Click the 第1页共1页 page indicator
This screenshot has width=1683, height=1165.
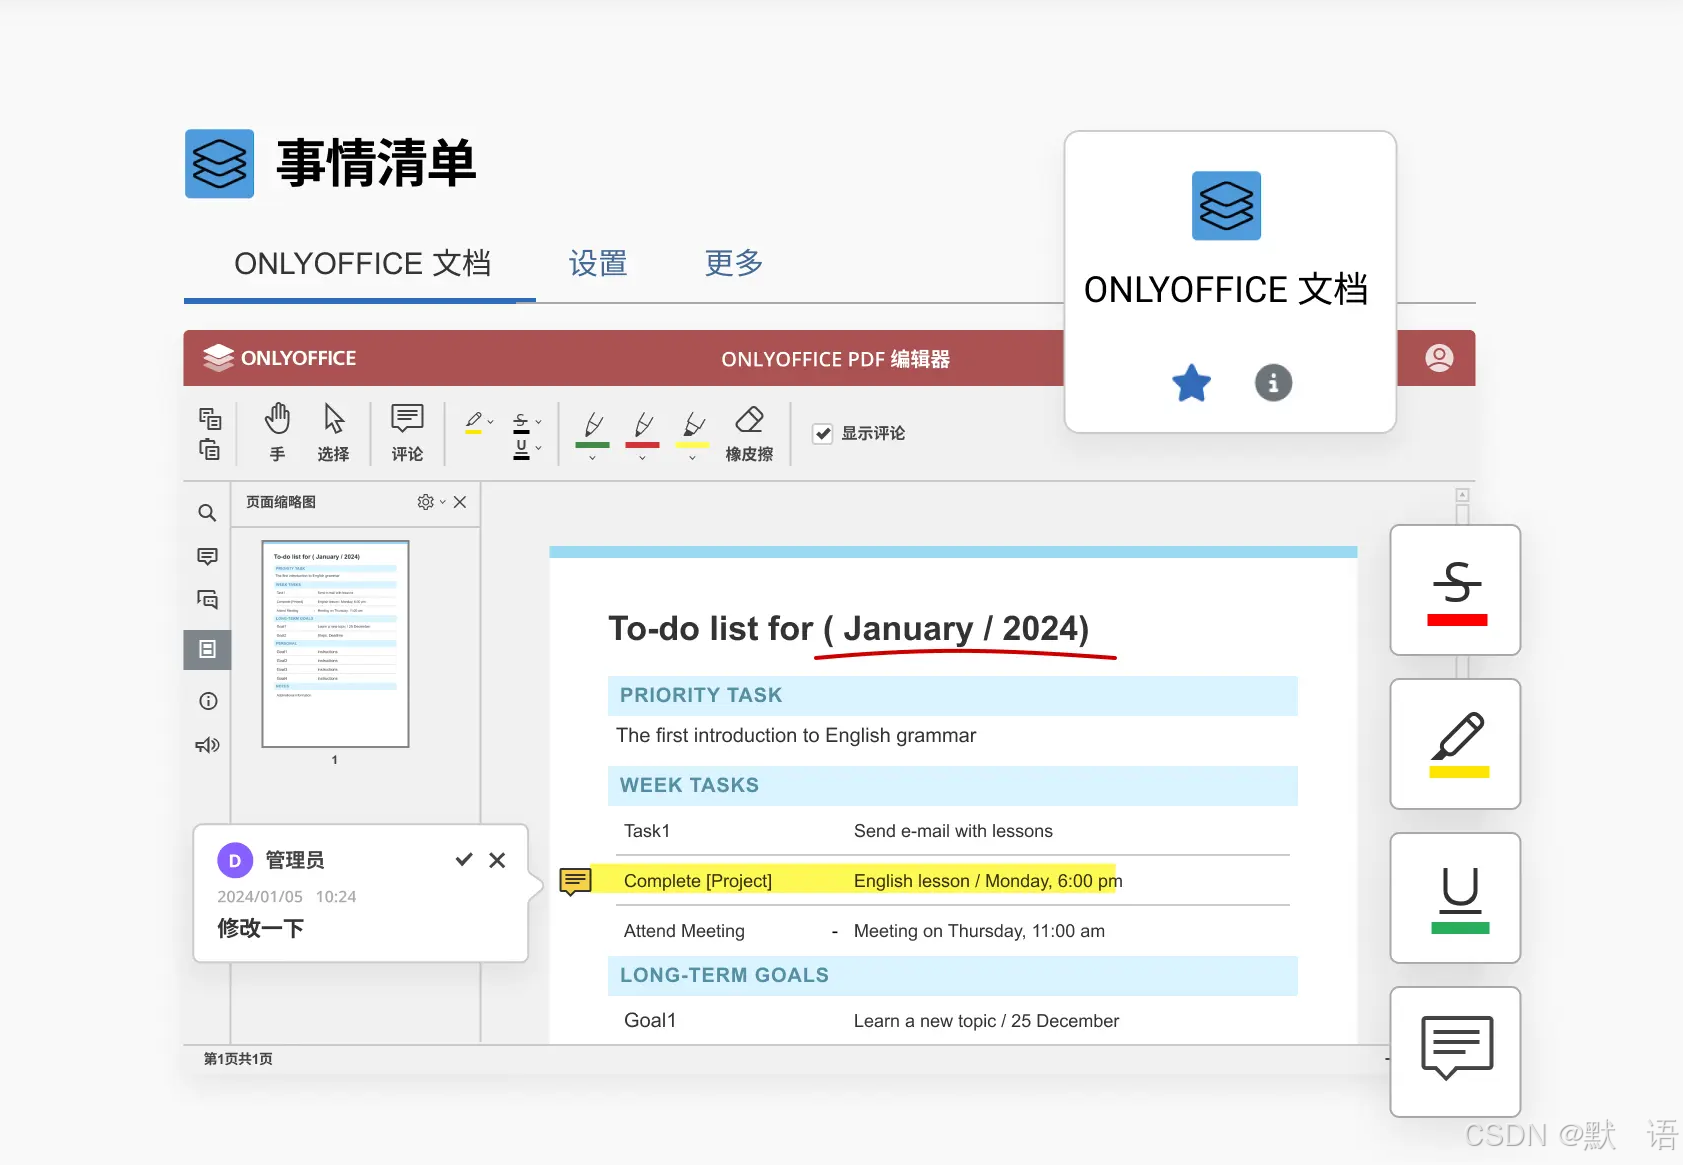pyautogui.click(x=238, y=1059)
